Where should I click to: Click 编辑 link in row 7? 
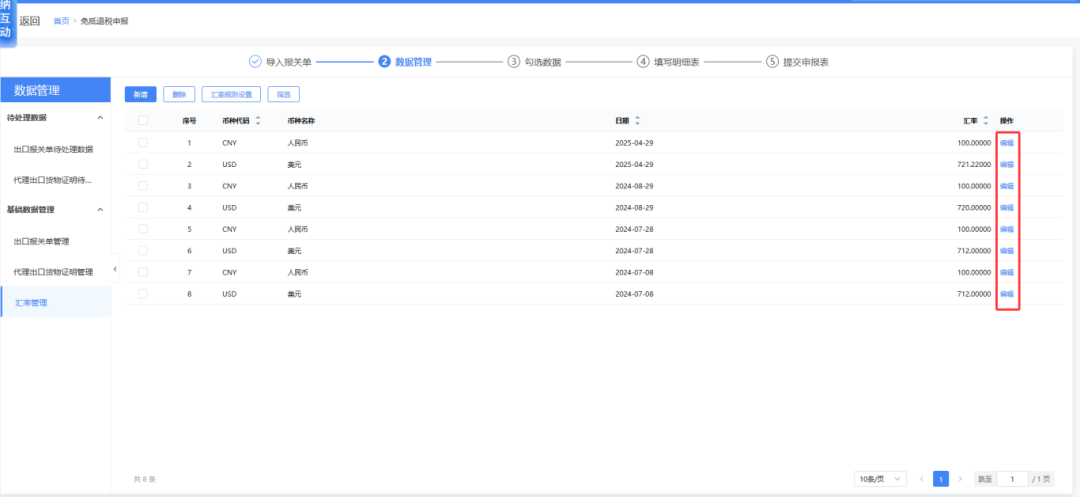coord(1006,272)
